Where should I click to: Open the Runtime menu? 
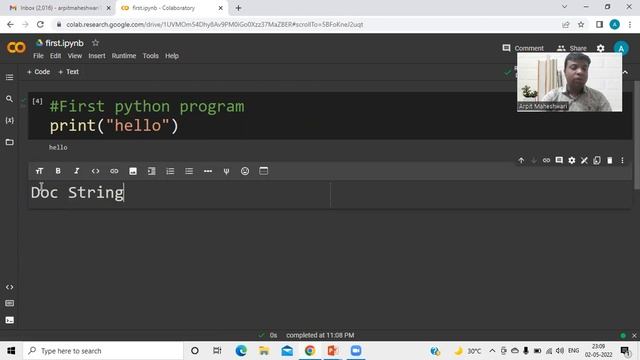tap(124, 56)
